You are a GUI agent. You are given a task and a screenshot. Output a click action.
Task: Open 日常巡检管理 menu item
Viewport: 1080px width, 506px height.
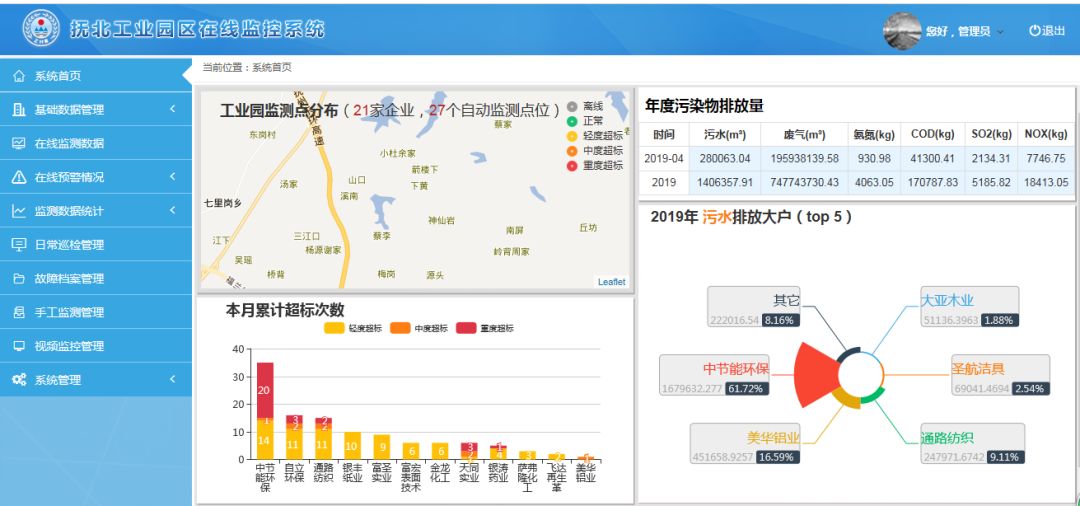(x=96, y=245)
